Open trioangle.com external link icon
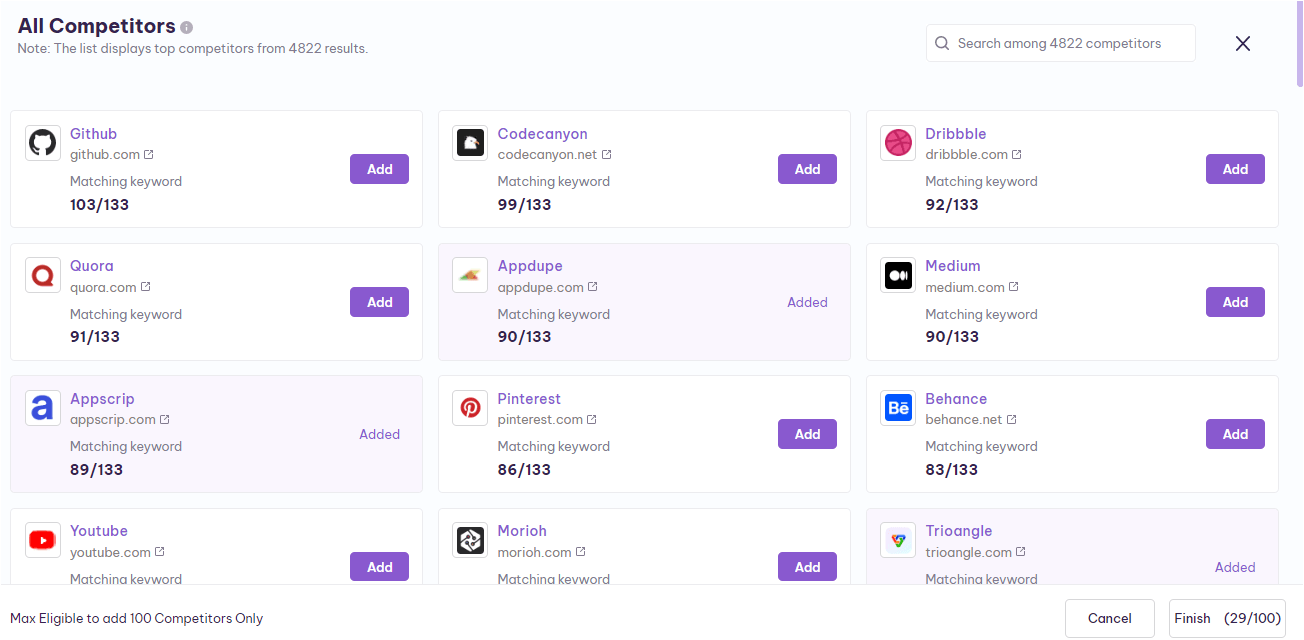 click(1021, 552)
